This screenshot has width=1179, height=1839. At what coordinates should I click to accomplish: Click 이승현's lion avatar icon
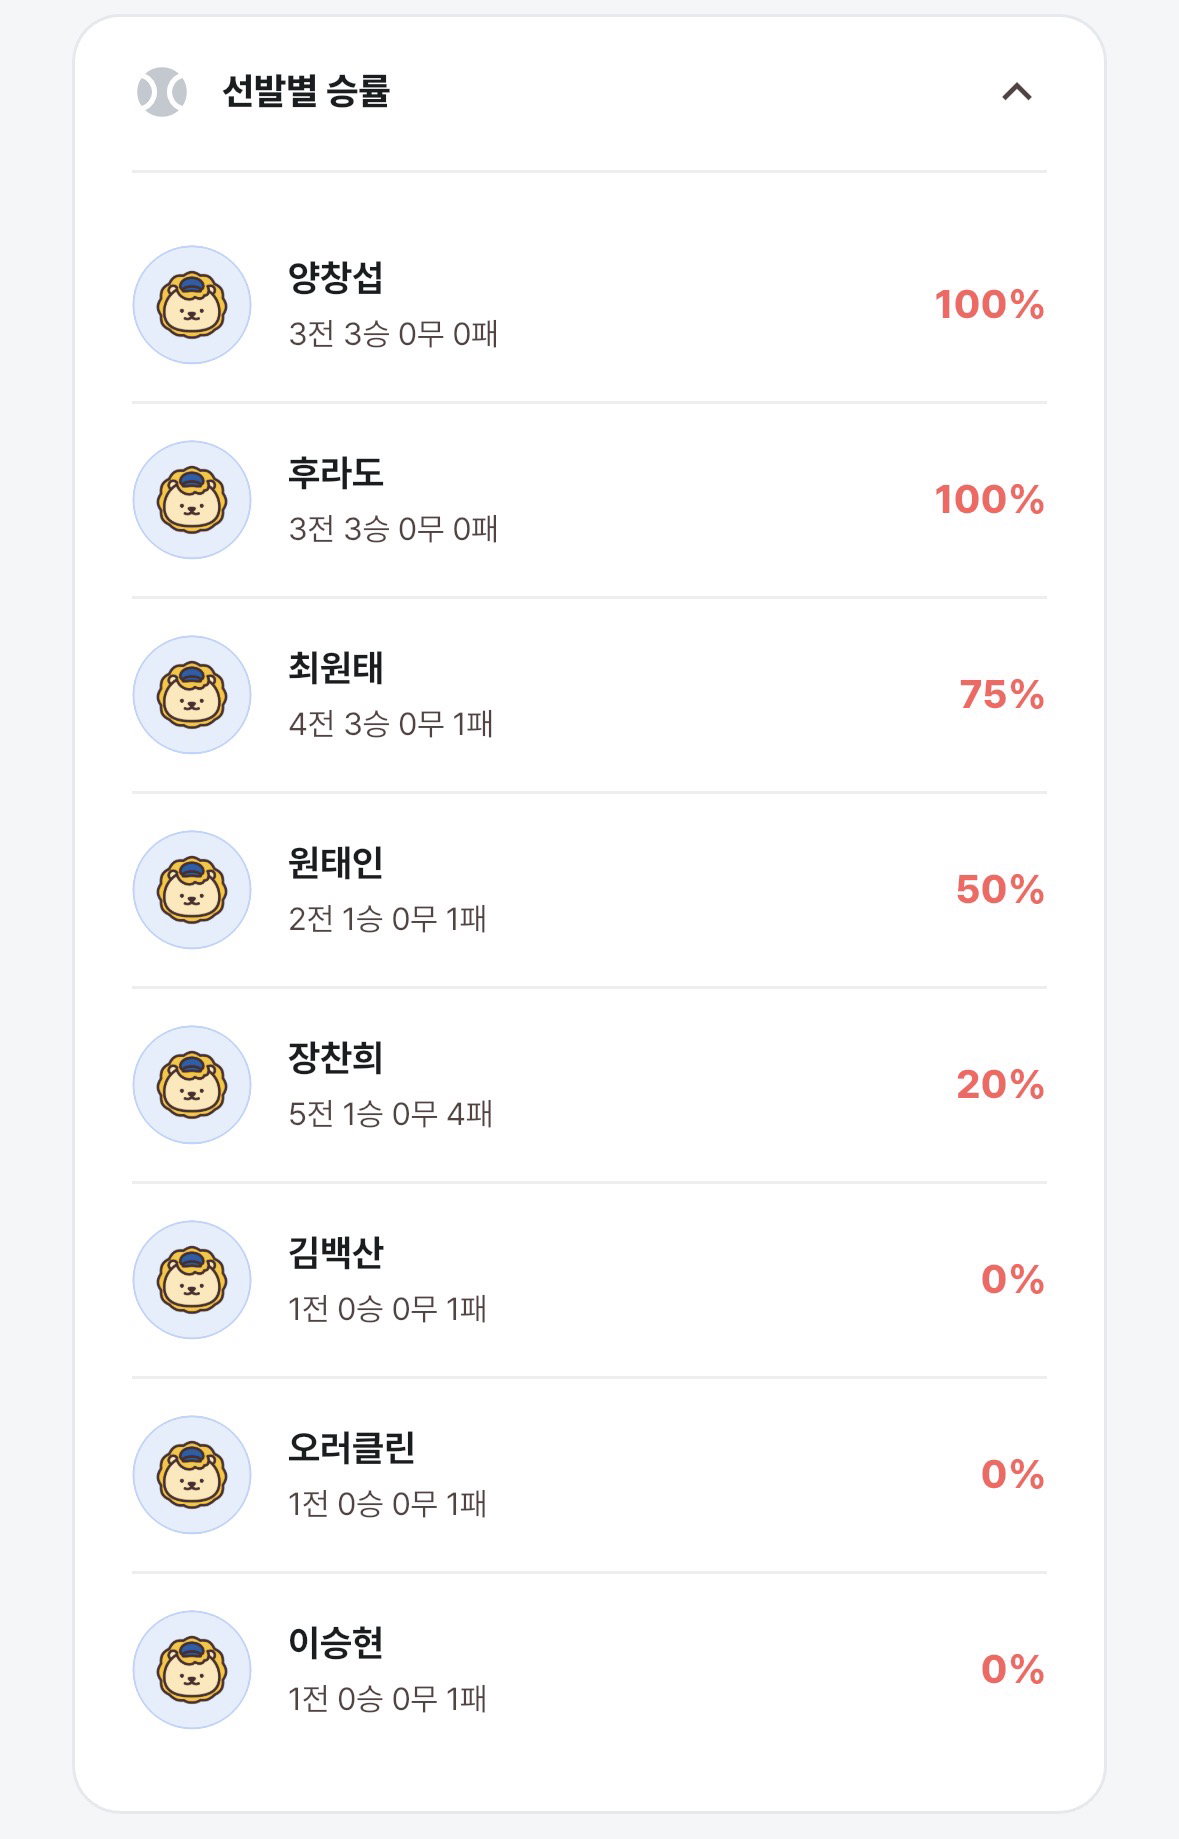click(192, 1670)
